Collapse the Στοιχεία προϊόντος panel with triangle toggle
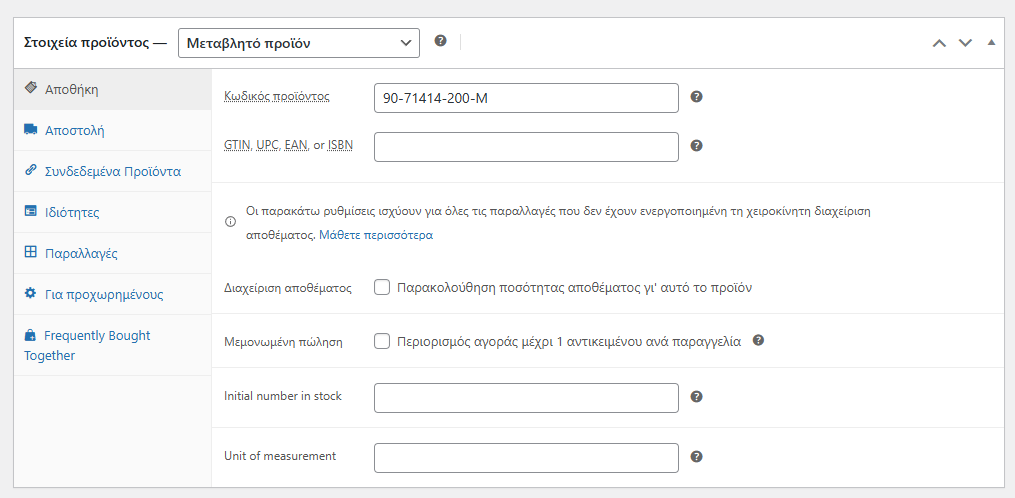Image resolution: width=1015 pixels, height=498 pixels. (x=992, y=42)
